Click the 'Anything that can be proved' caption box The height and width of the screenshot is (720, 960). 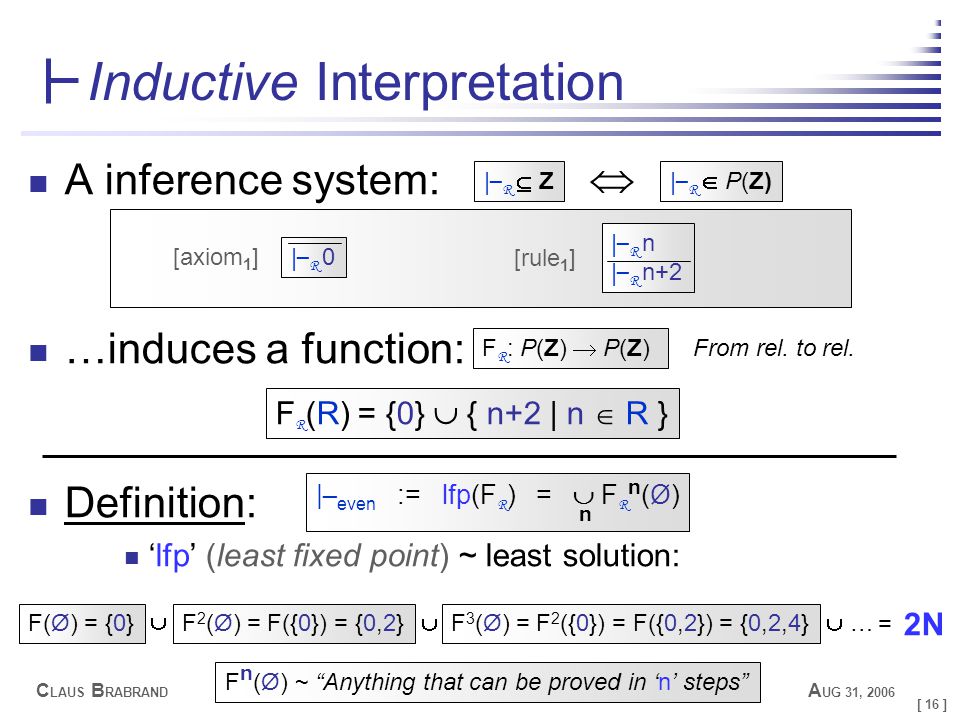tap(488, 682)
